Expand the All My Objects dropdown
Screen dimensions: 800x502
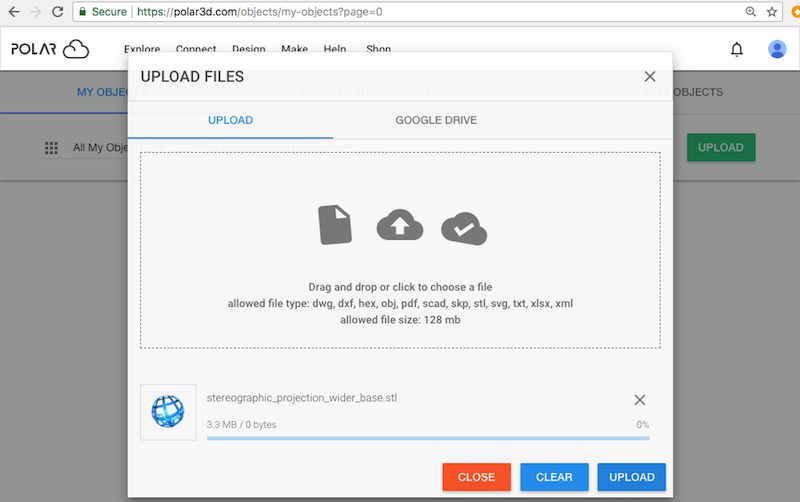pyautogui.click(x=102, y=148)
